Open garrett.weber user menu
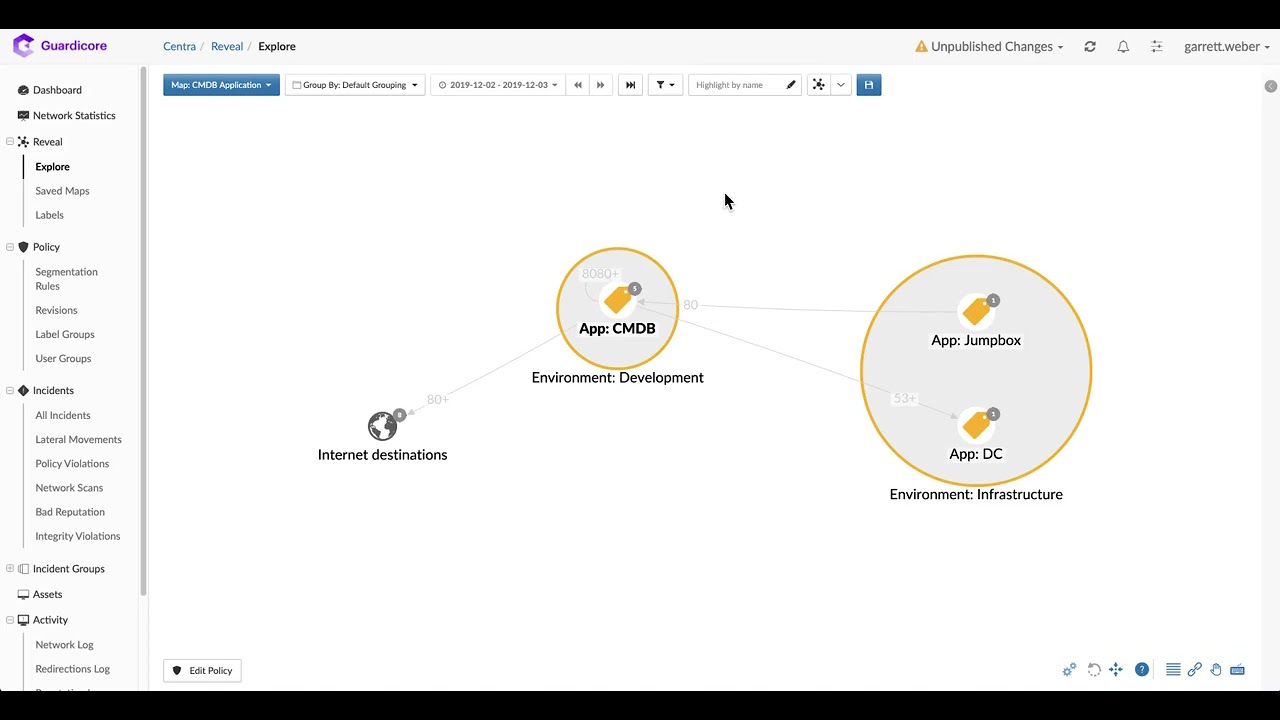Viewport: 1280px width, 720px height. 1227,47
